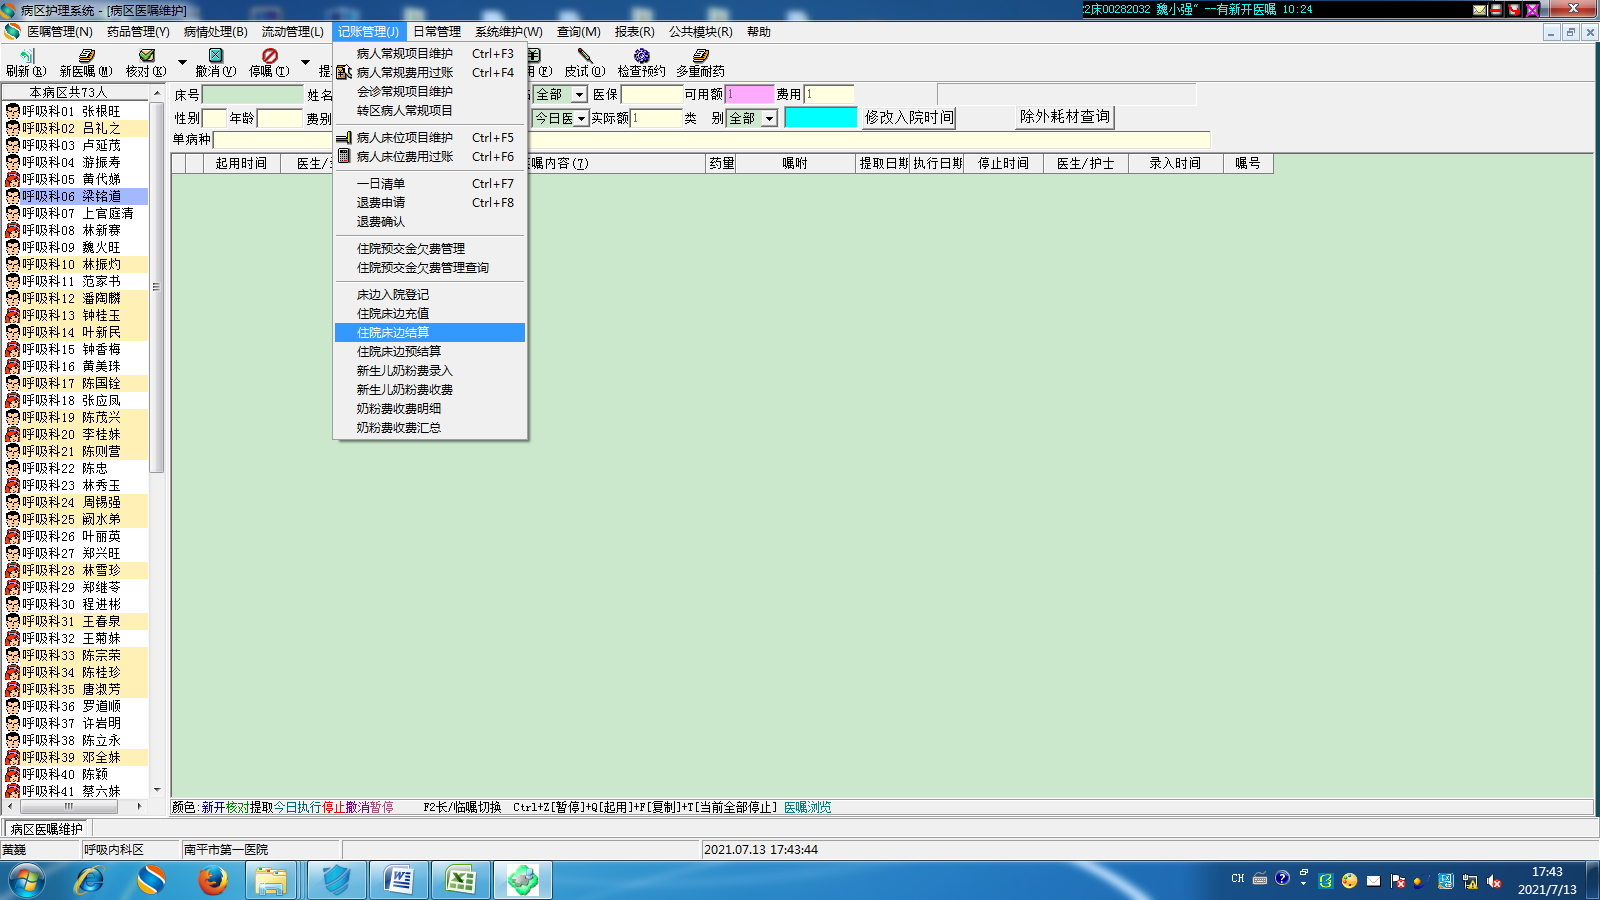
Task: Open Windows Explorer folder on taskbar
Action: (x=271, y=880)
